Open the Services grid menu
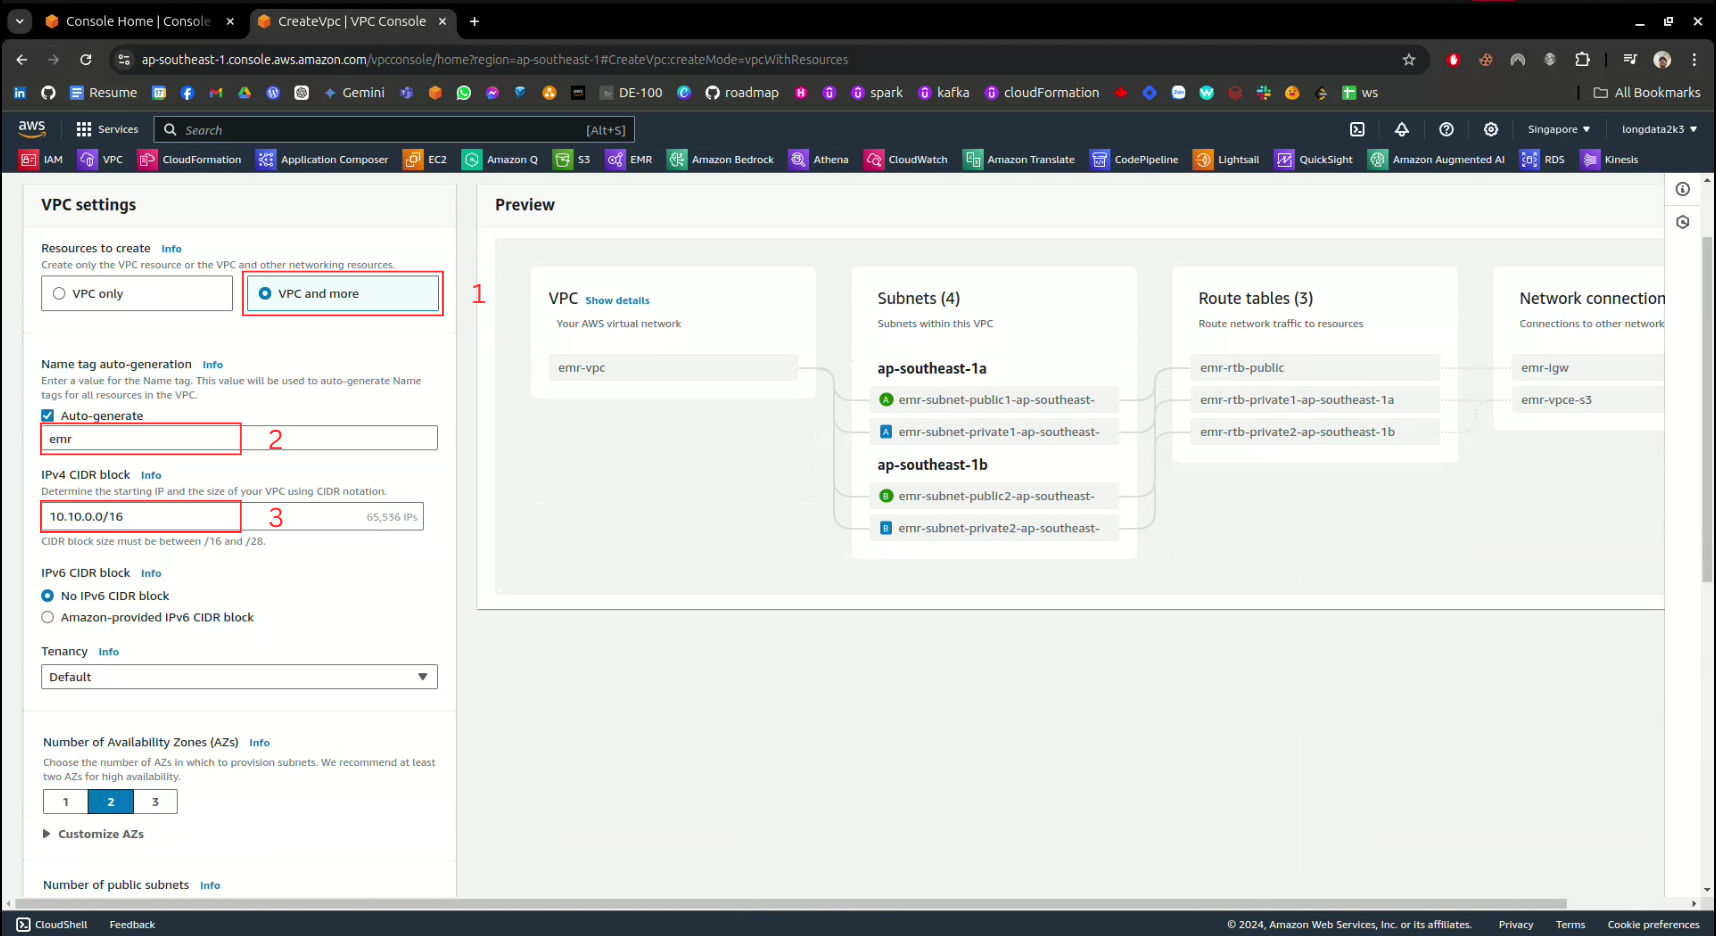Image resolution: width=1716 pixels, height=936 pixels. 107,129
